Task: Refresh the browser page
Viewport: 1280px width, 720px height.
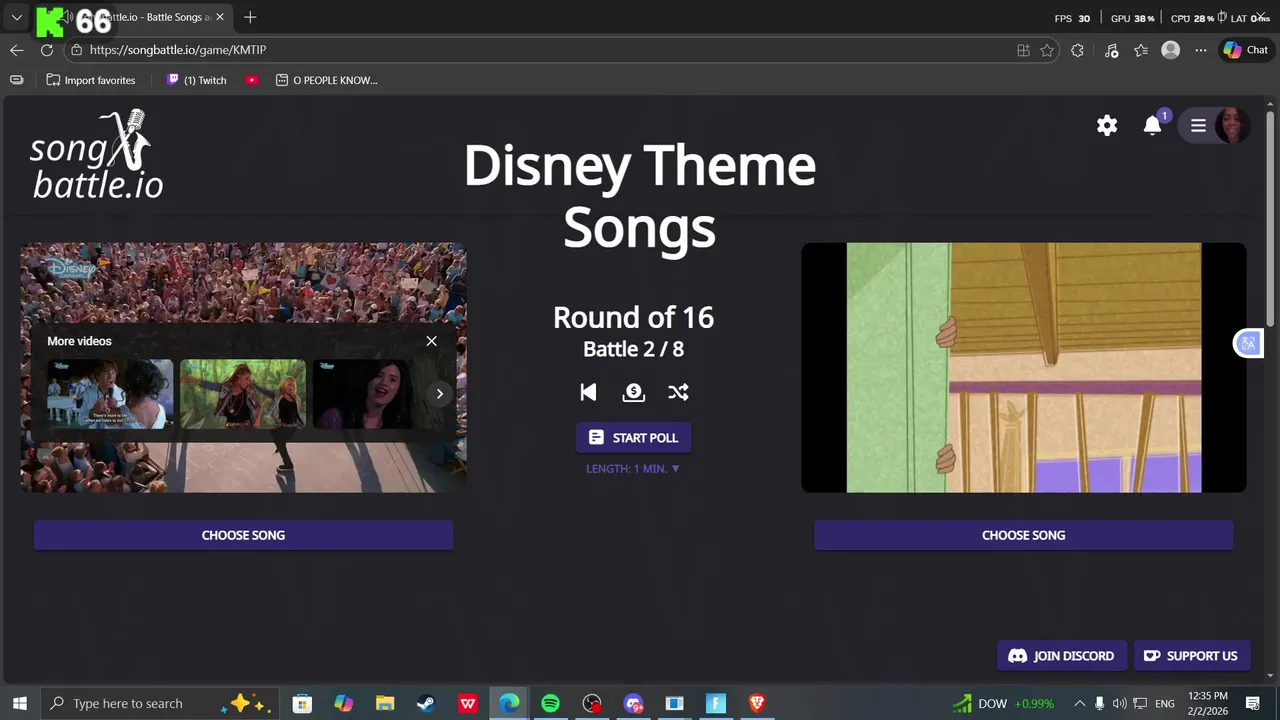Action: (47, 50)
